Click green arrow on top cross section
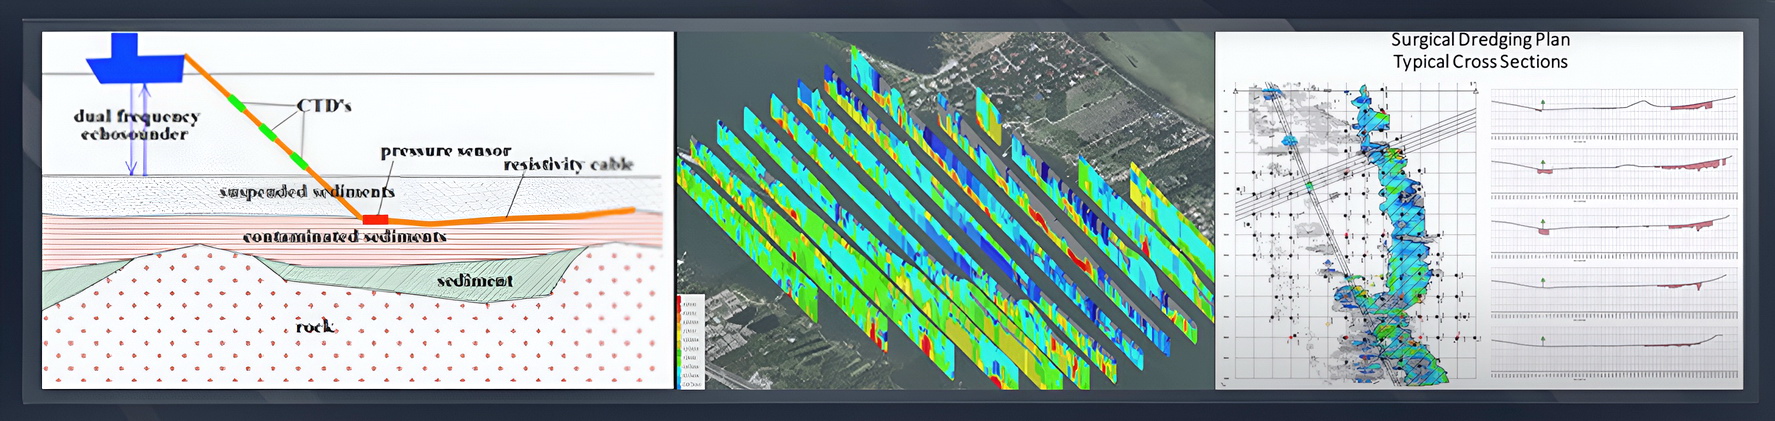 coord(1543,102)
